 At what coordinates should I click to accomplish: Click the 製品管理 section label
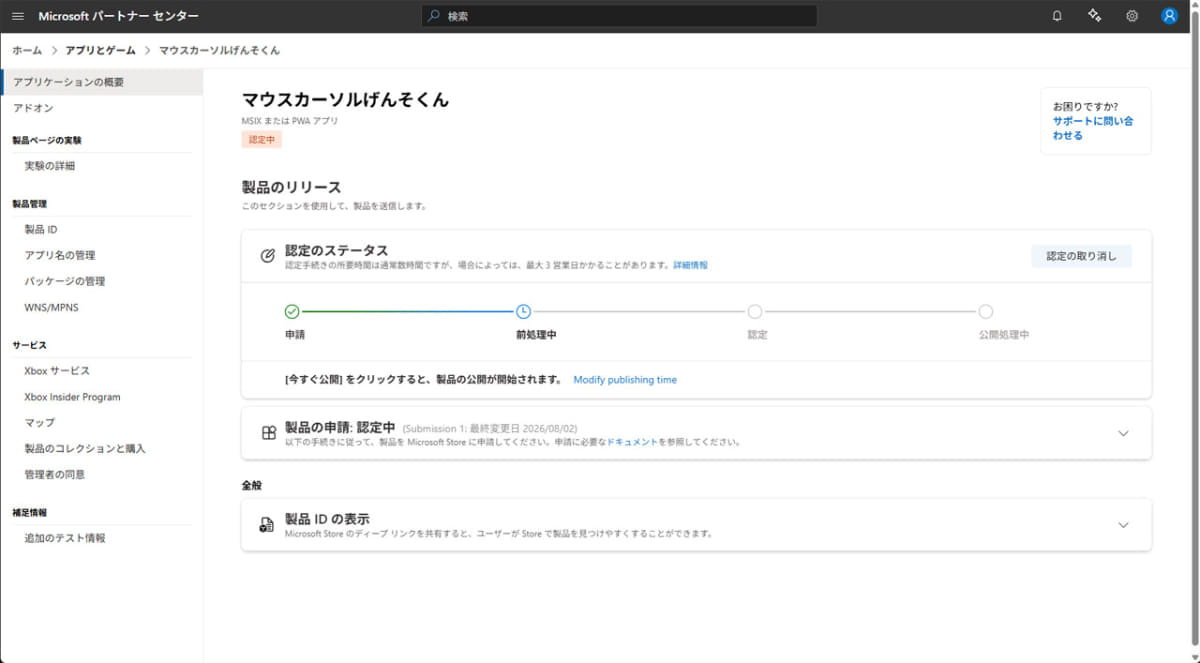point(29,204)
